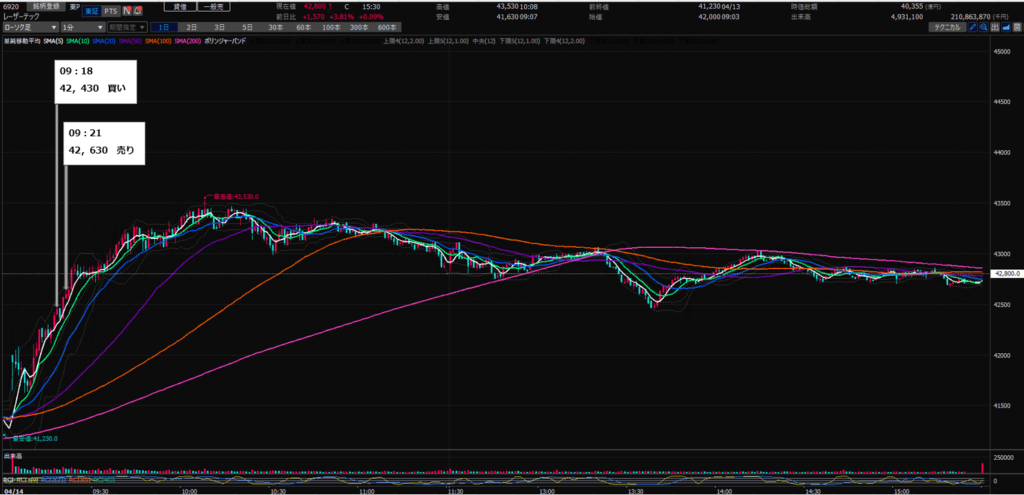Expand the 期間指定 period dropdown
1024x495 pixels.
[127, 27]
